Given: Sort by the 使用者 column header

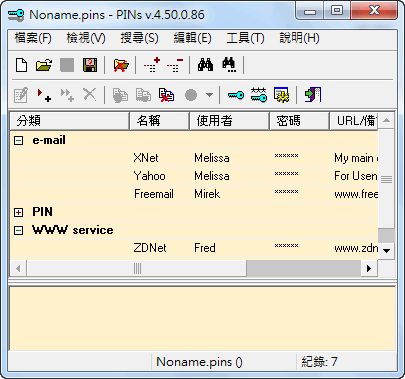Looking at the screenshot, I should tap(229, 121).
